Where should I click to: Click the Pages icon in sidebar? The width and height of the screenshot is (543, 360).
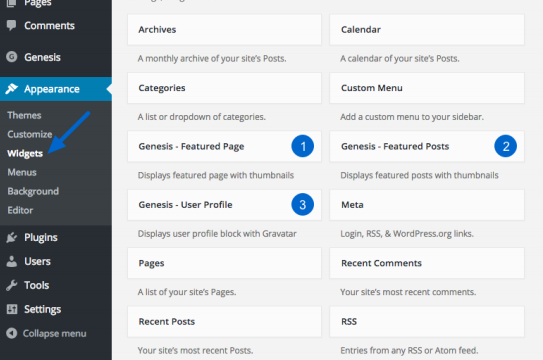pos(11,3)
